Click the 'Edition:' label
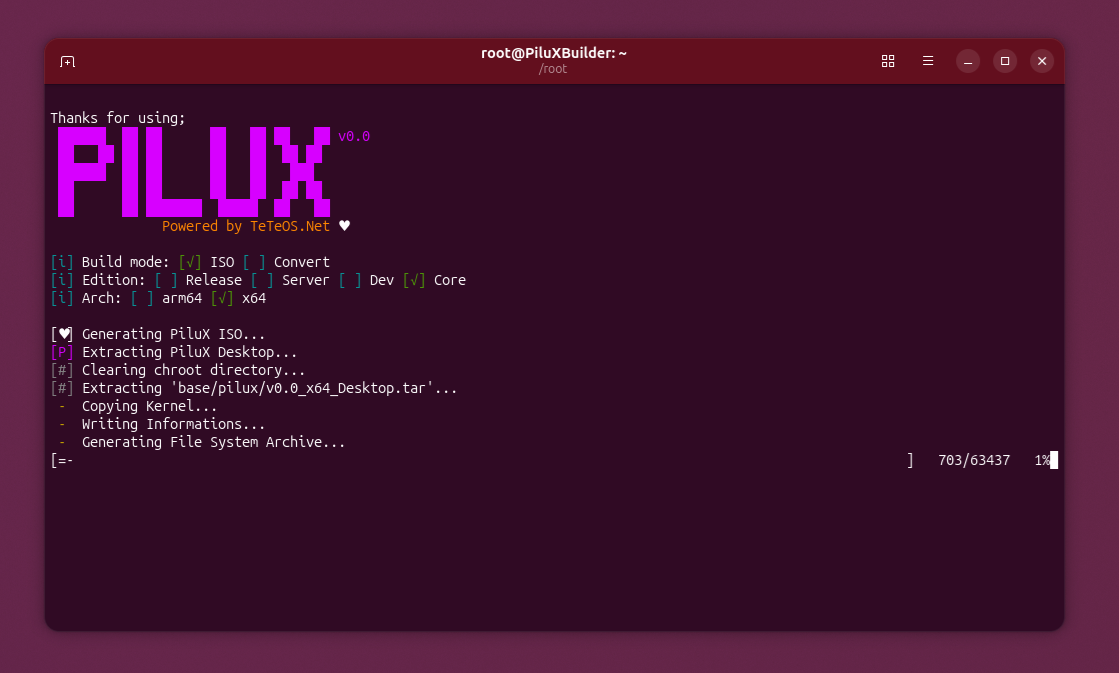This screenshot has width=1119, height=673. tap(113, 280)
